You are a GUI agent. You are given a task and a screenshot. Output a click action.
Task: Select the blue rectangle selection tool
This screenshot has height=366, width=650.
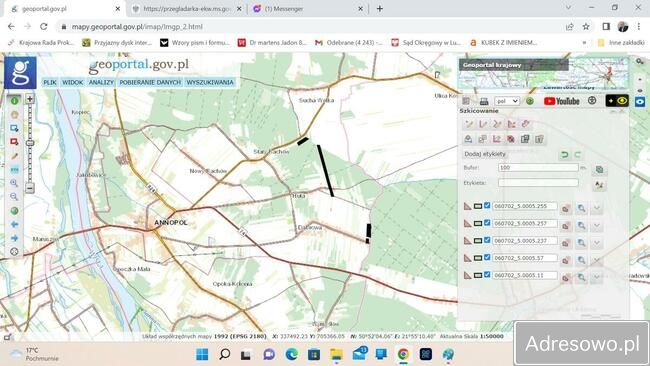point(15,128)
